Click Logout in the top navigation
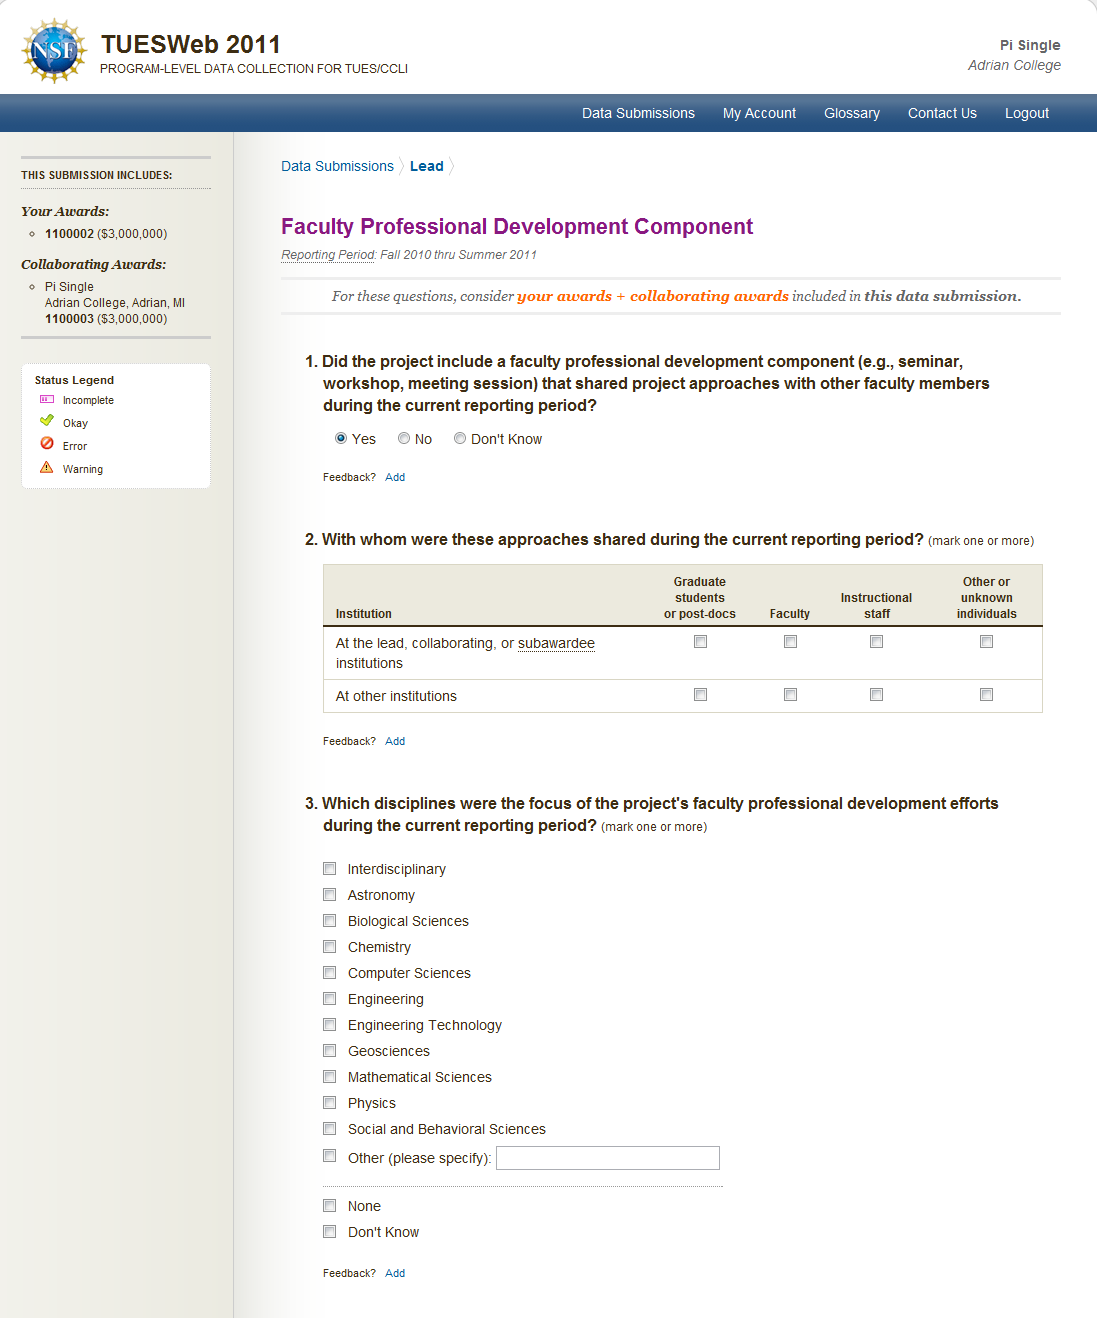Image resolution: width=1097 pixels, height=1318 pixels. tap(1026, 113)
